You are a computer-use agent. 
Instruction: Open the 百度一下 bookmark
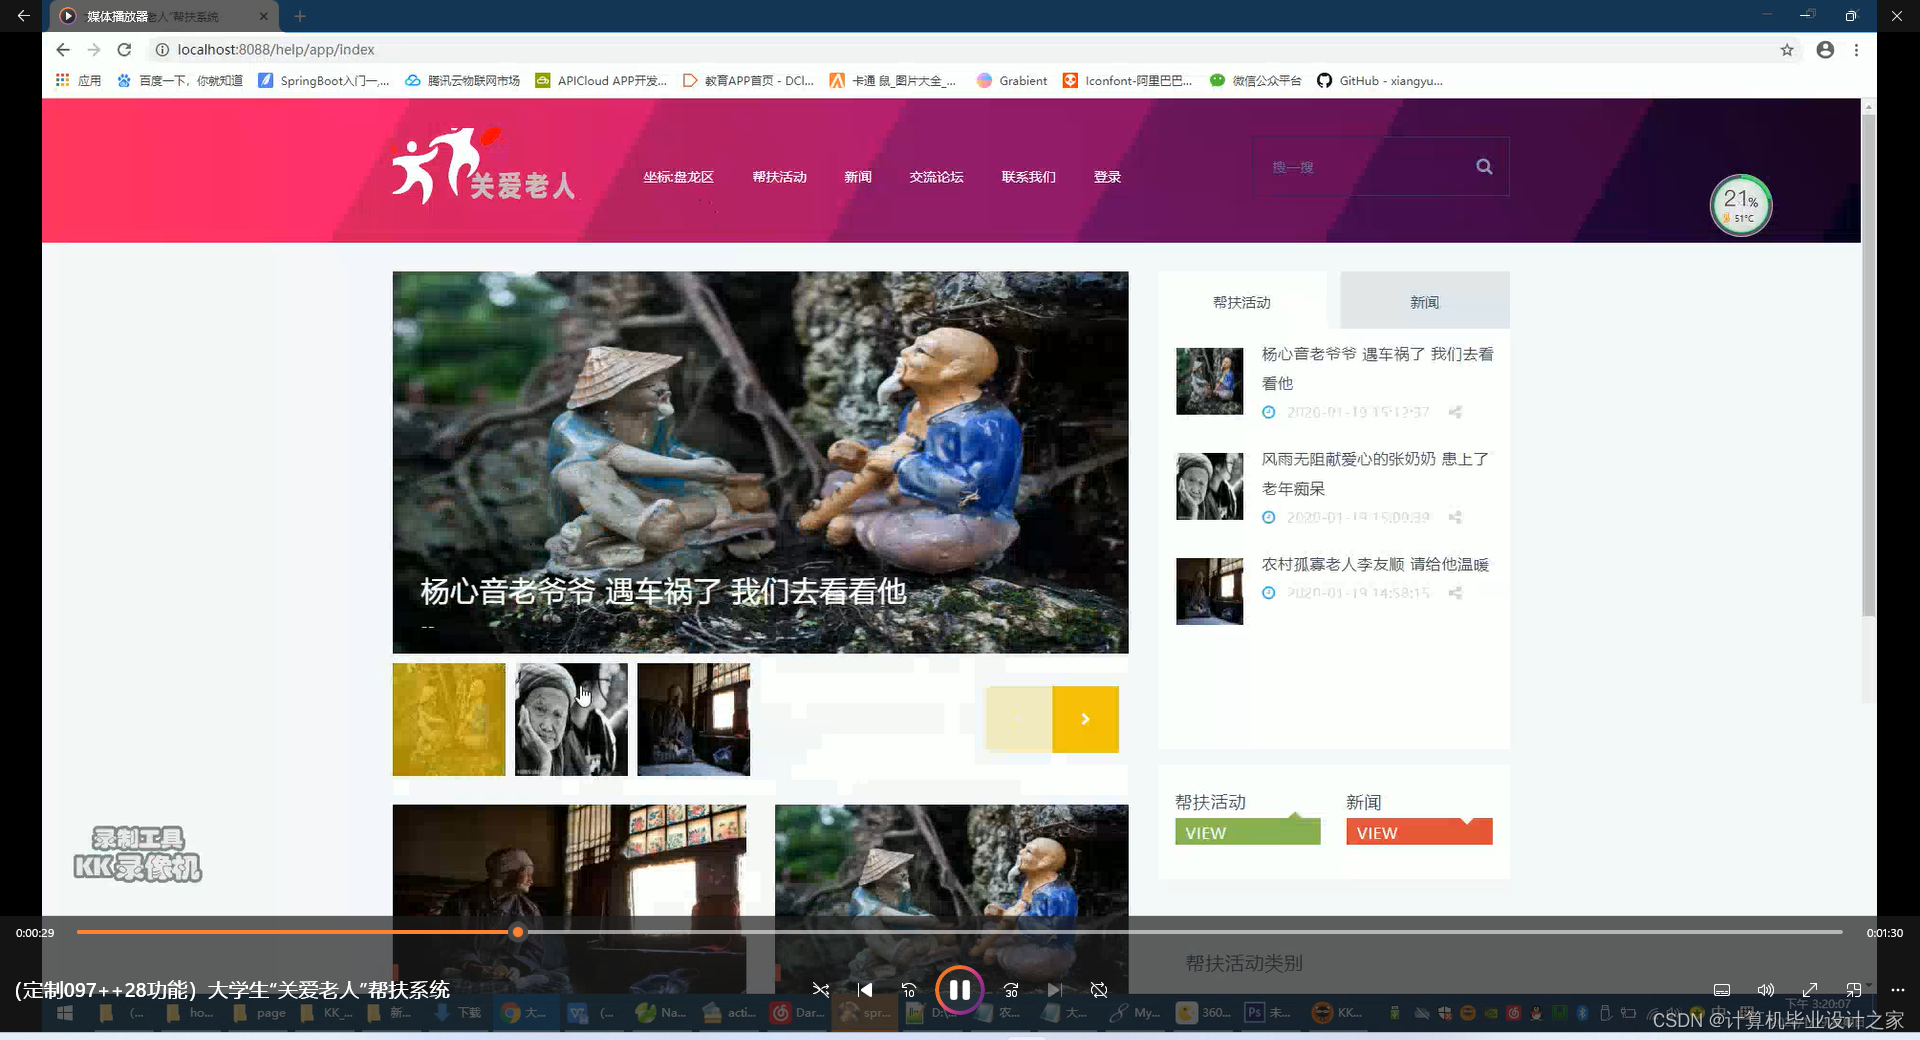coord(180,81)
